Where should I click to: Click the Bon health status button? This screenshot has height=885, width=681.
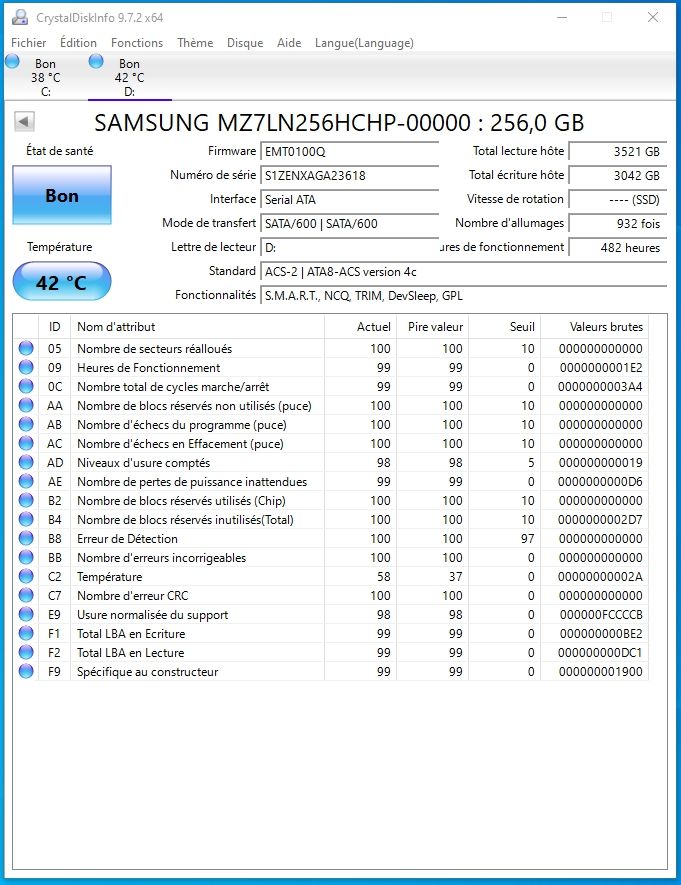[62, 195]
